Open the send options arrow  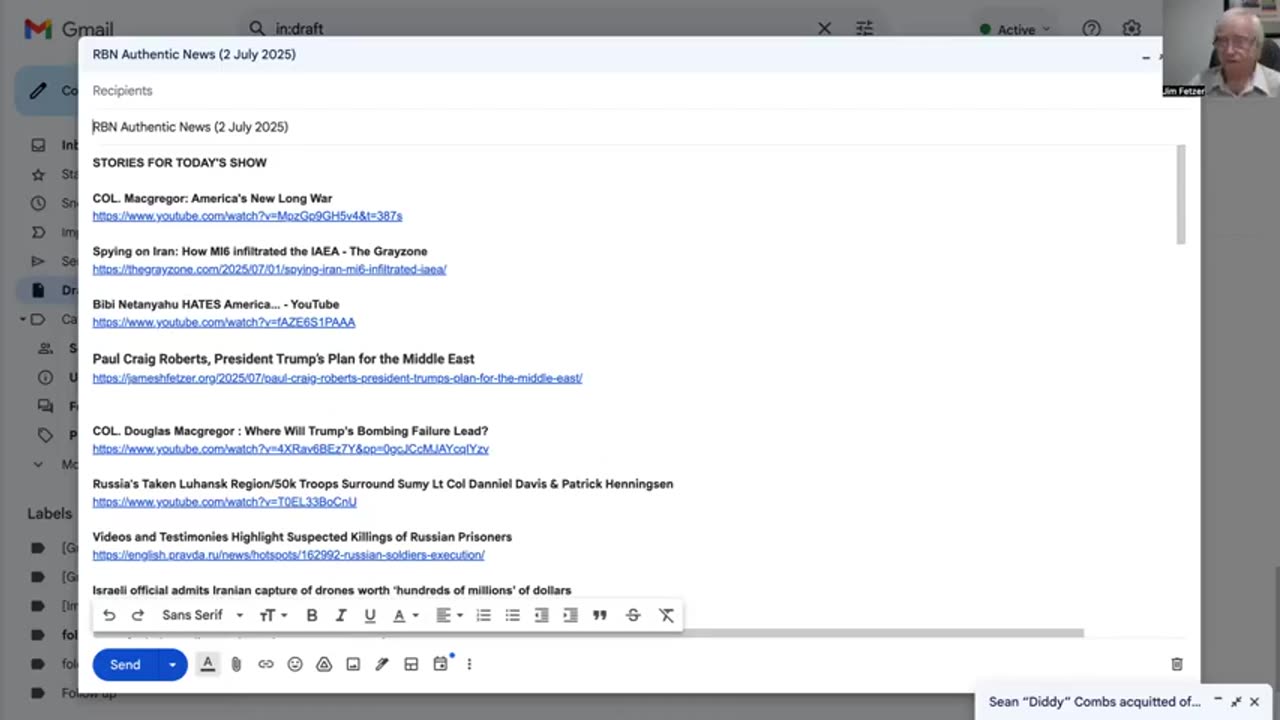click(x=173, y=664)
